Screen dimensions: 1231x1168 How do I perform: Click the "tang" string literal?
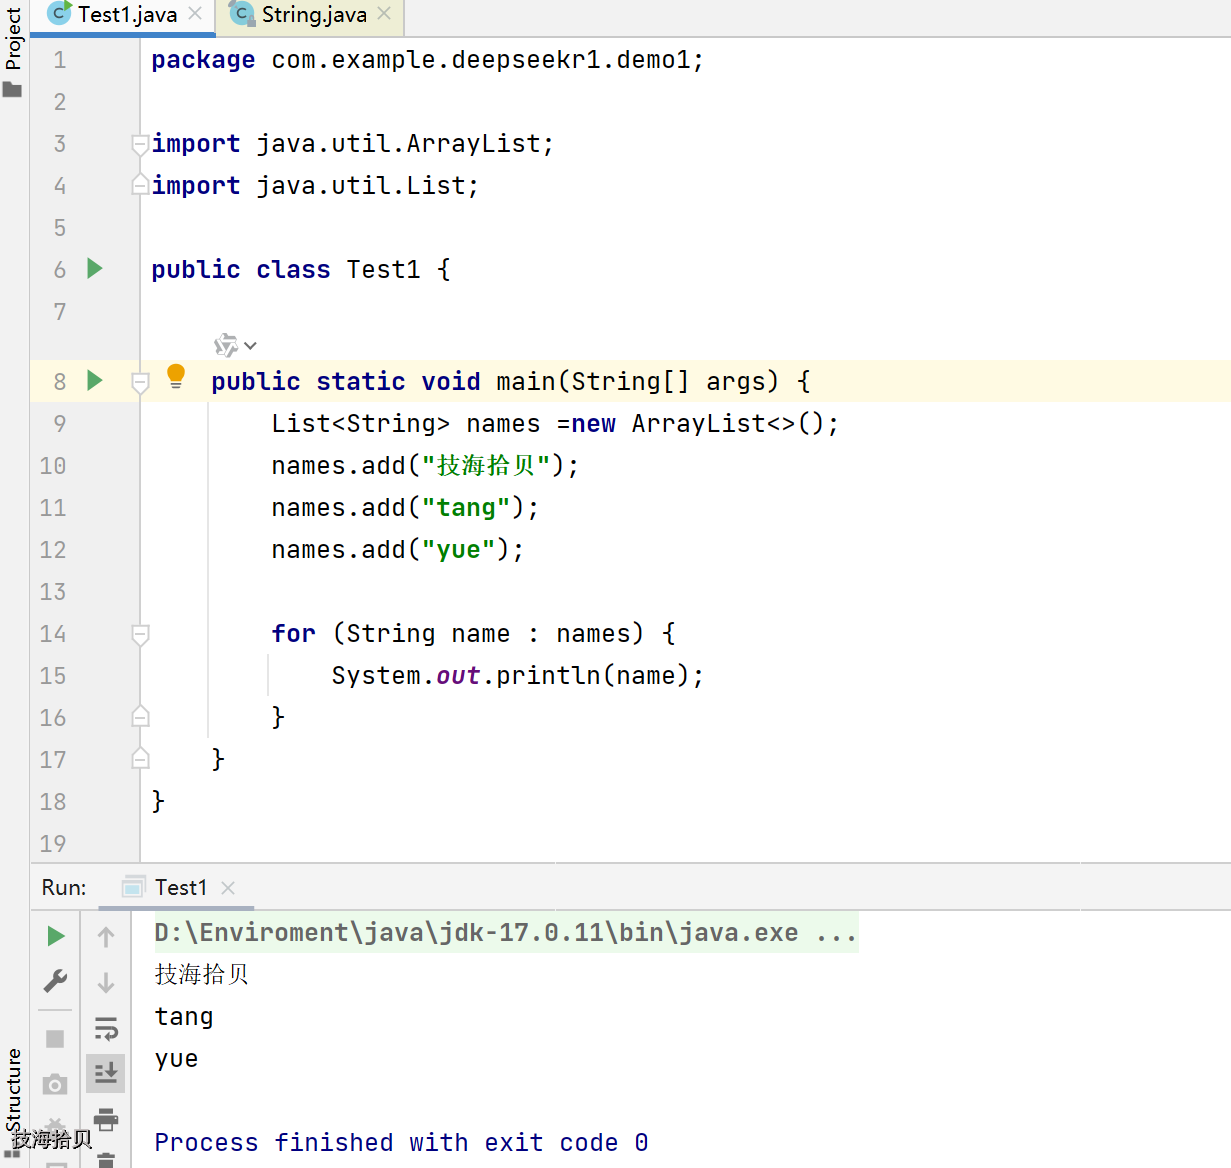[x=466, y=508]
